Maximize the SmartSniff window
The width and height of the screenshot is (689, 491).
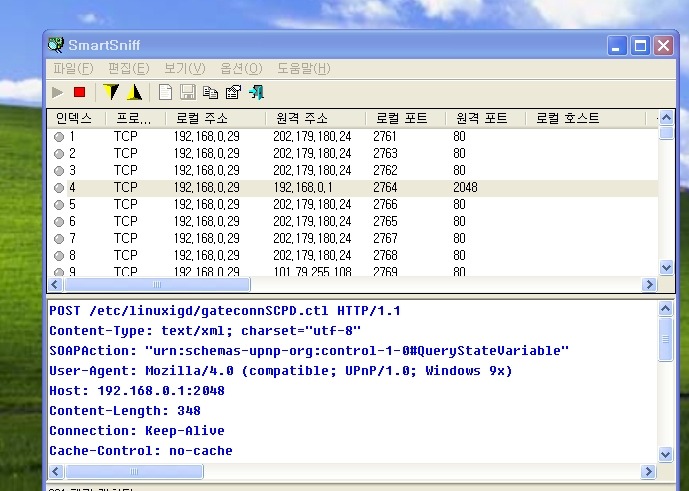(x=640, y=45)
